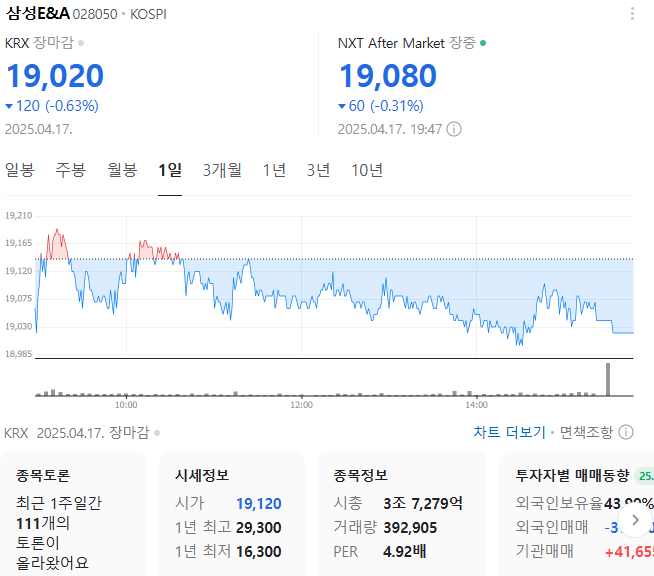Open the three-dot more options menu
This screenshot has height=576, width=654.
pos(632,14)
